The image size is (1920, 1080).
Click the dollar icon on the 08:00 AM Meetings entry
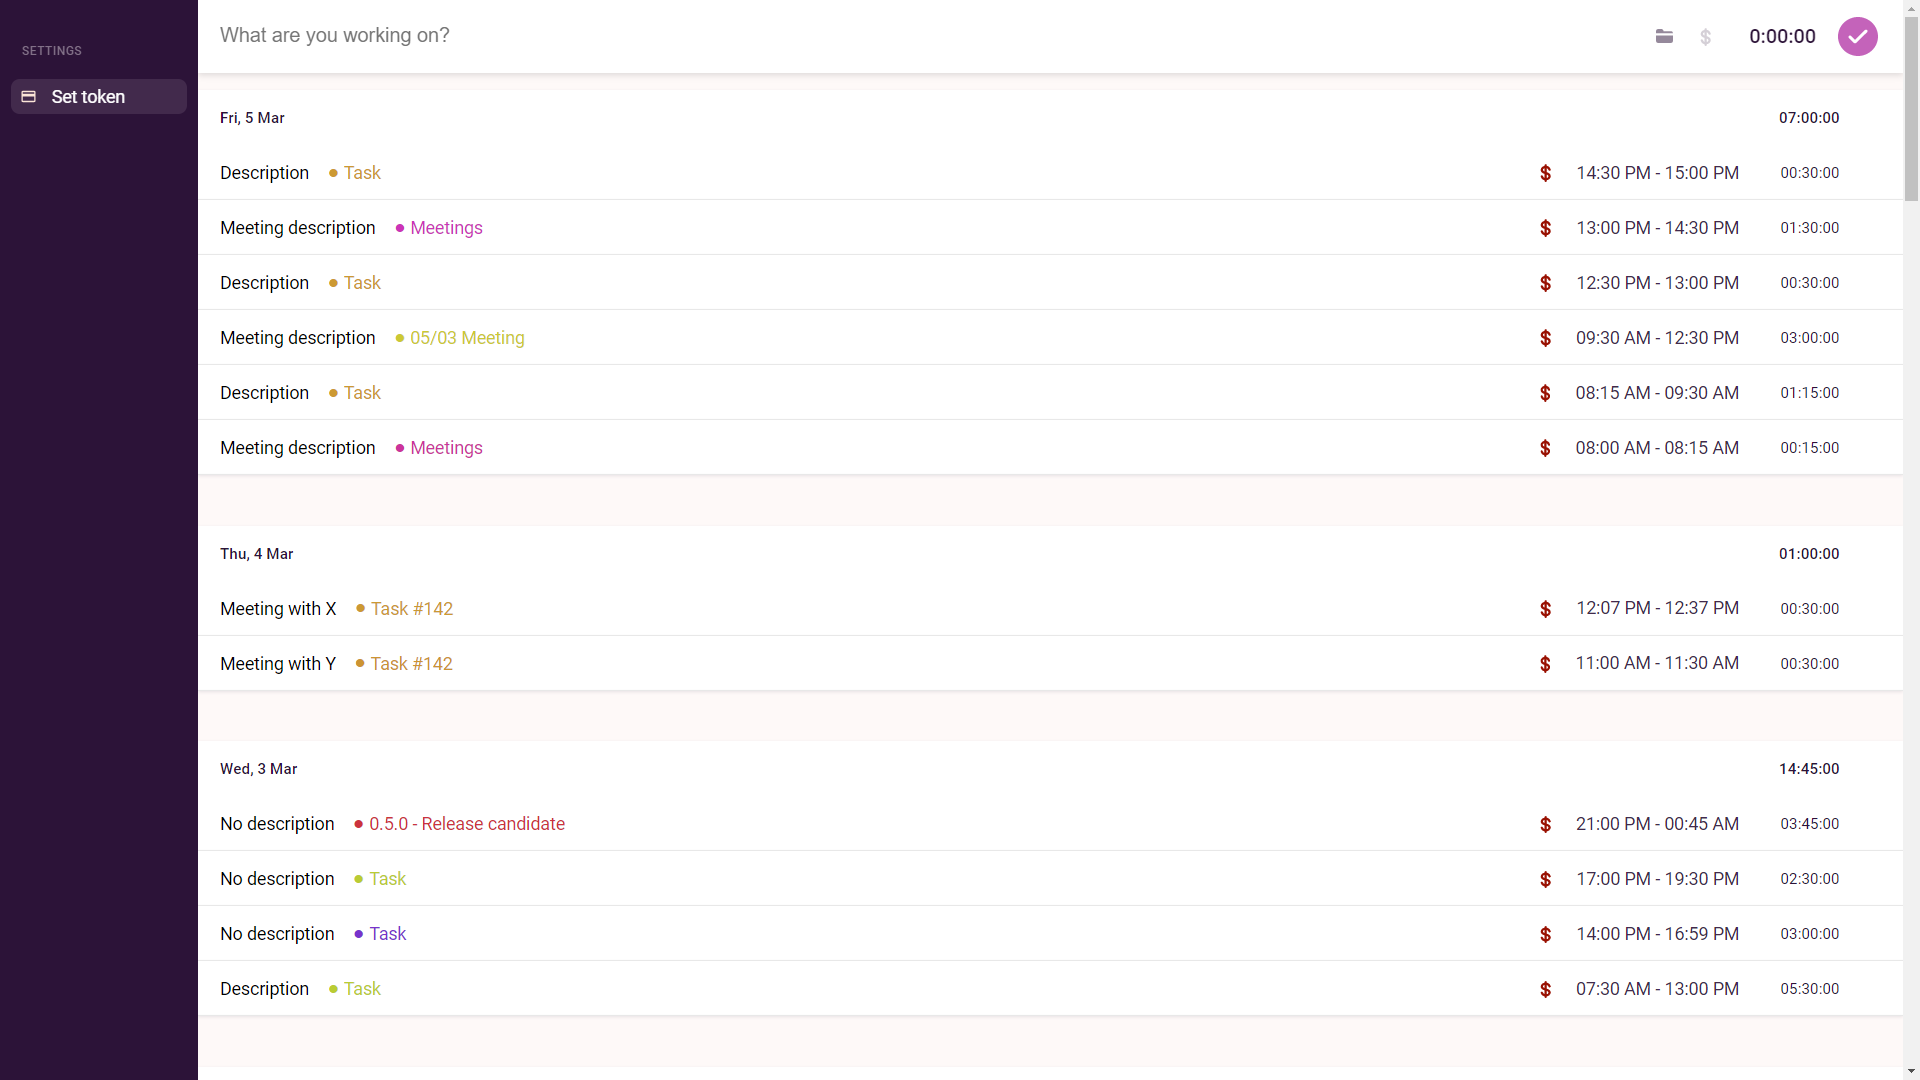[x=1545, y=448]
